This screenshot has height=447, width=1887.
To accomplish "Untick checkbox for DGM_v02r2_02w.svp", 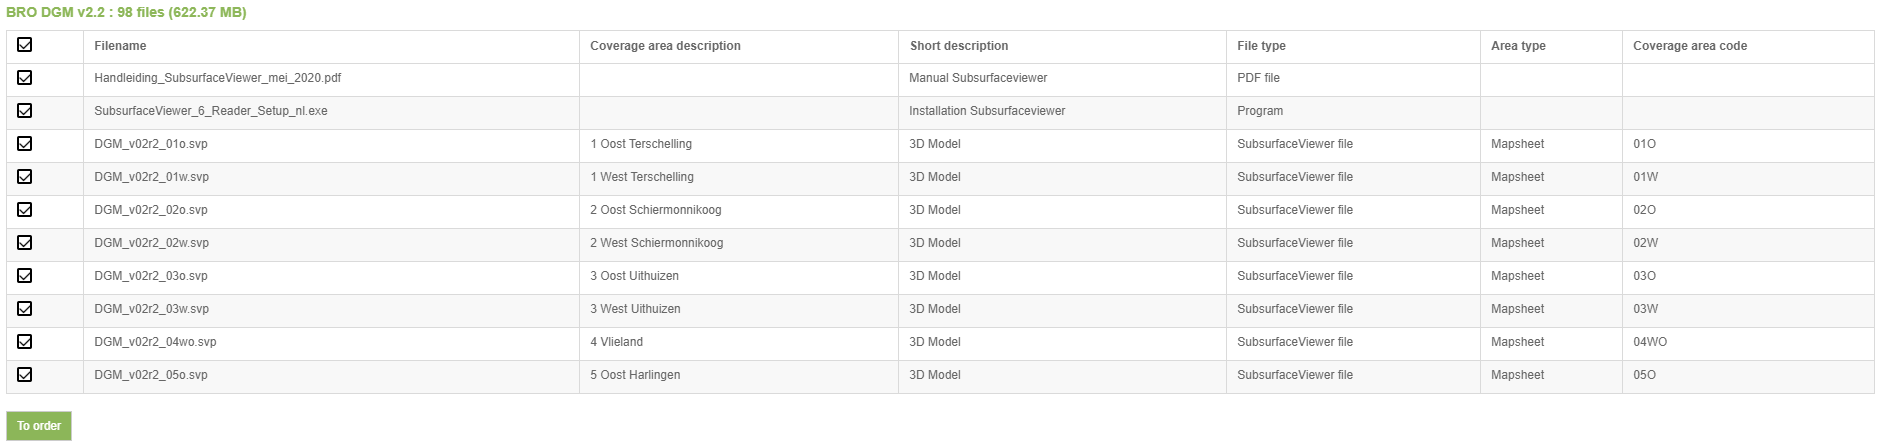I will click(x=25, y=243).
